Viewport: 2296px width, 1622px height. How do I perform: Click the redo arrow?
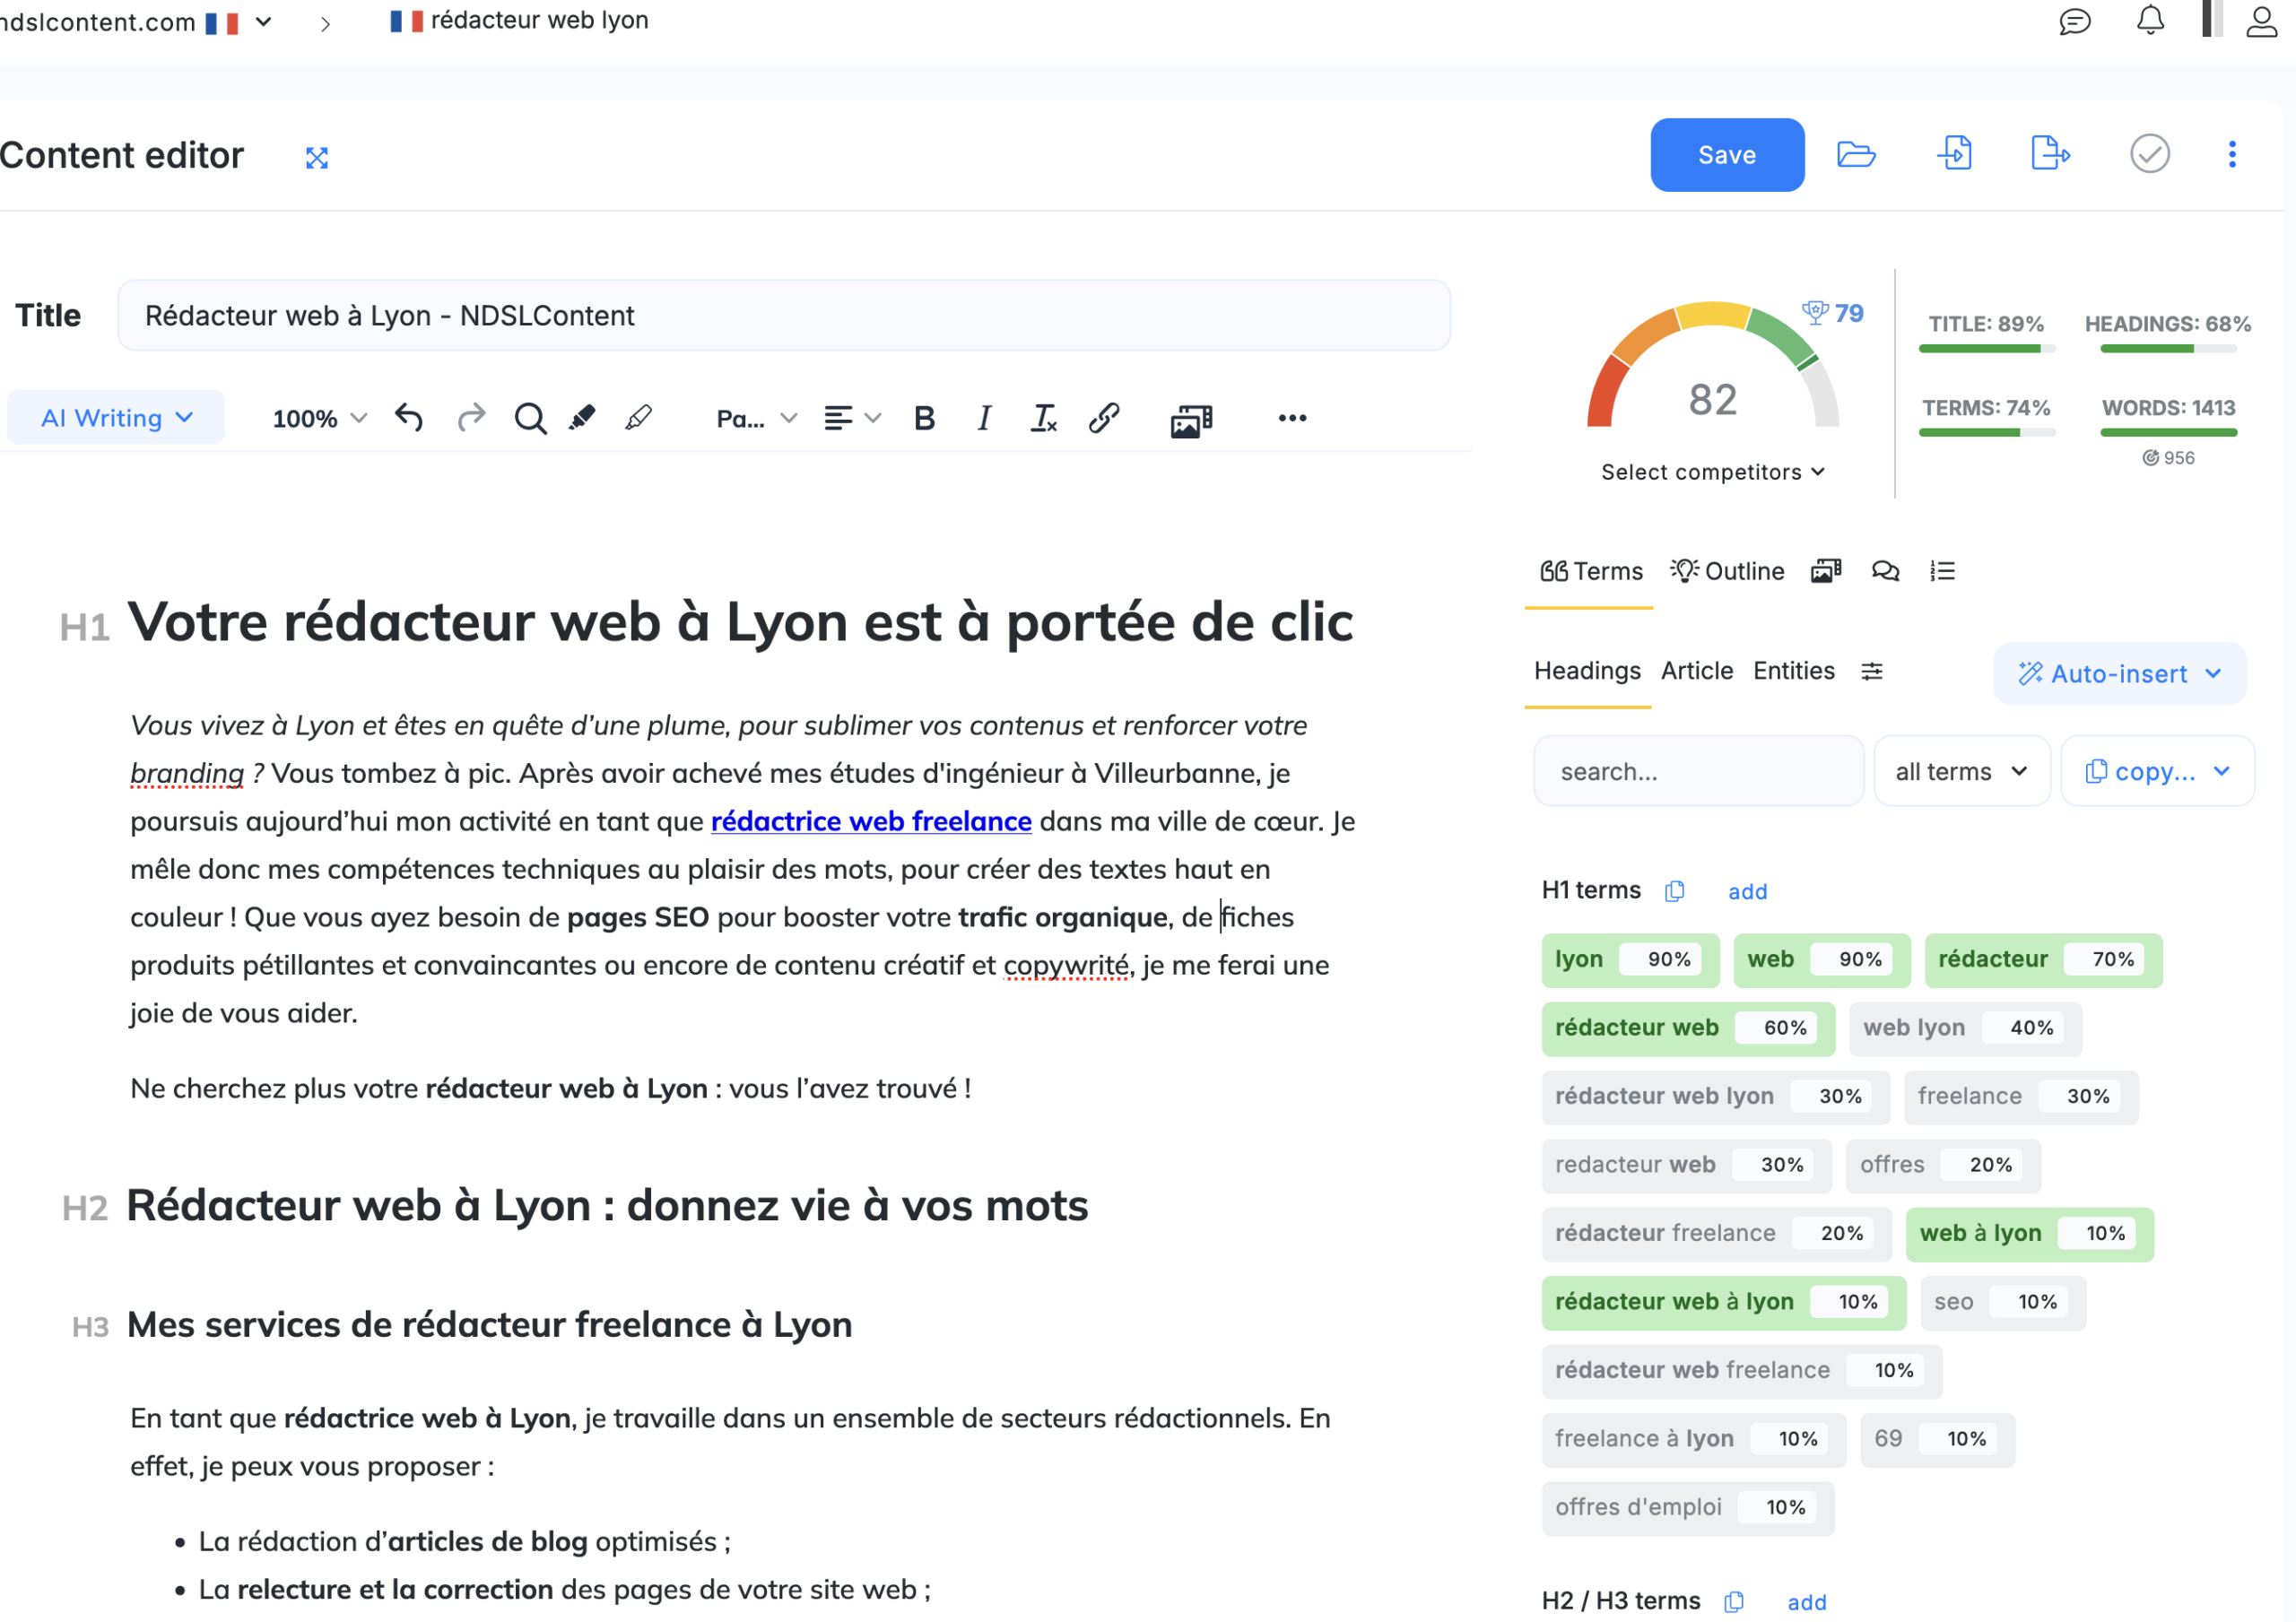471,418
